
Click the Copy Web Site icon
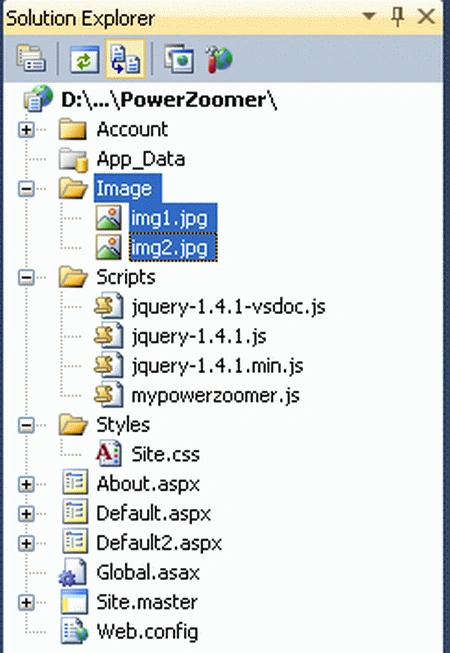[x=179, y=59]
